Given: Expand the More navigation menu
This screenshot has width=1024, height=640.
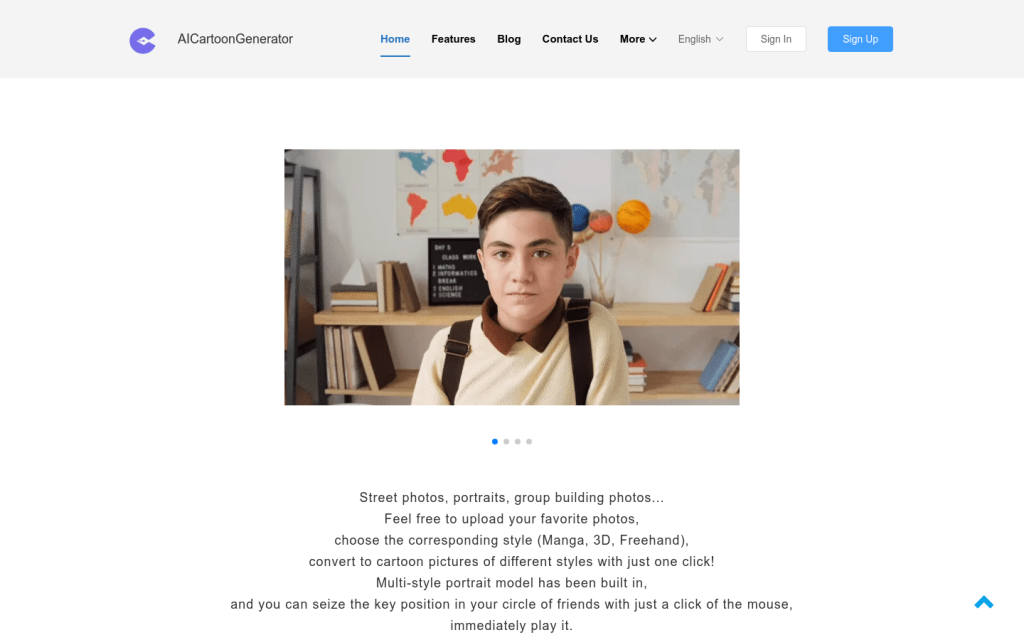Looking at the screenshot, I should (638, 39).
